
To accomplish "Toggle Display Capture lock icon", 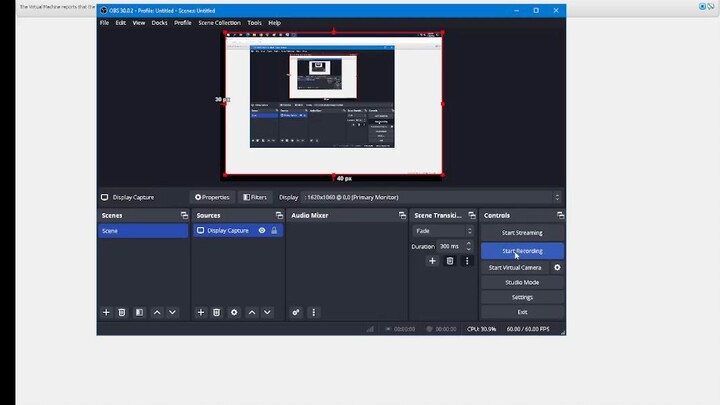I will 274,231.
